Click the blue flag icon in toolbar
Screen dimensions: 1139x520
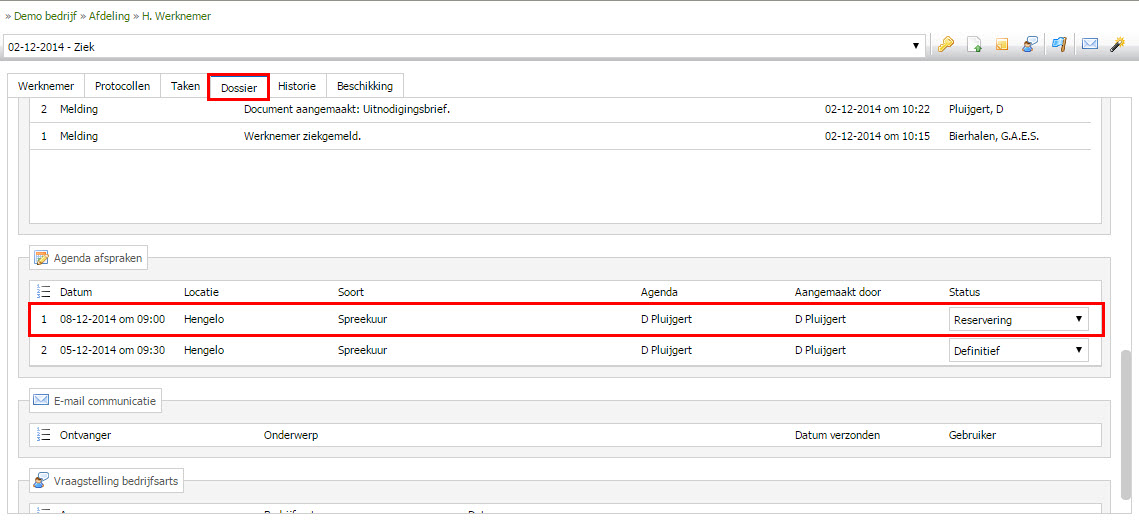1059,45
